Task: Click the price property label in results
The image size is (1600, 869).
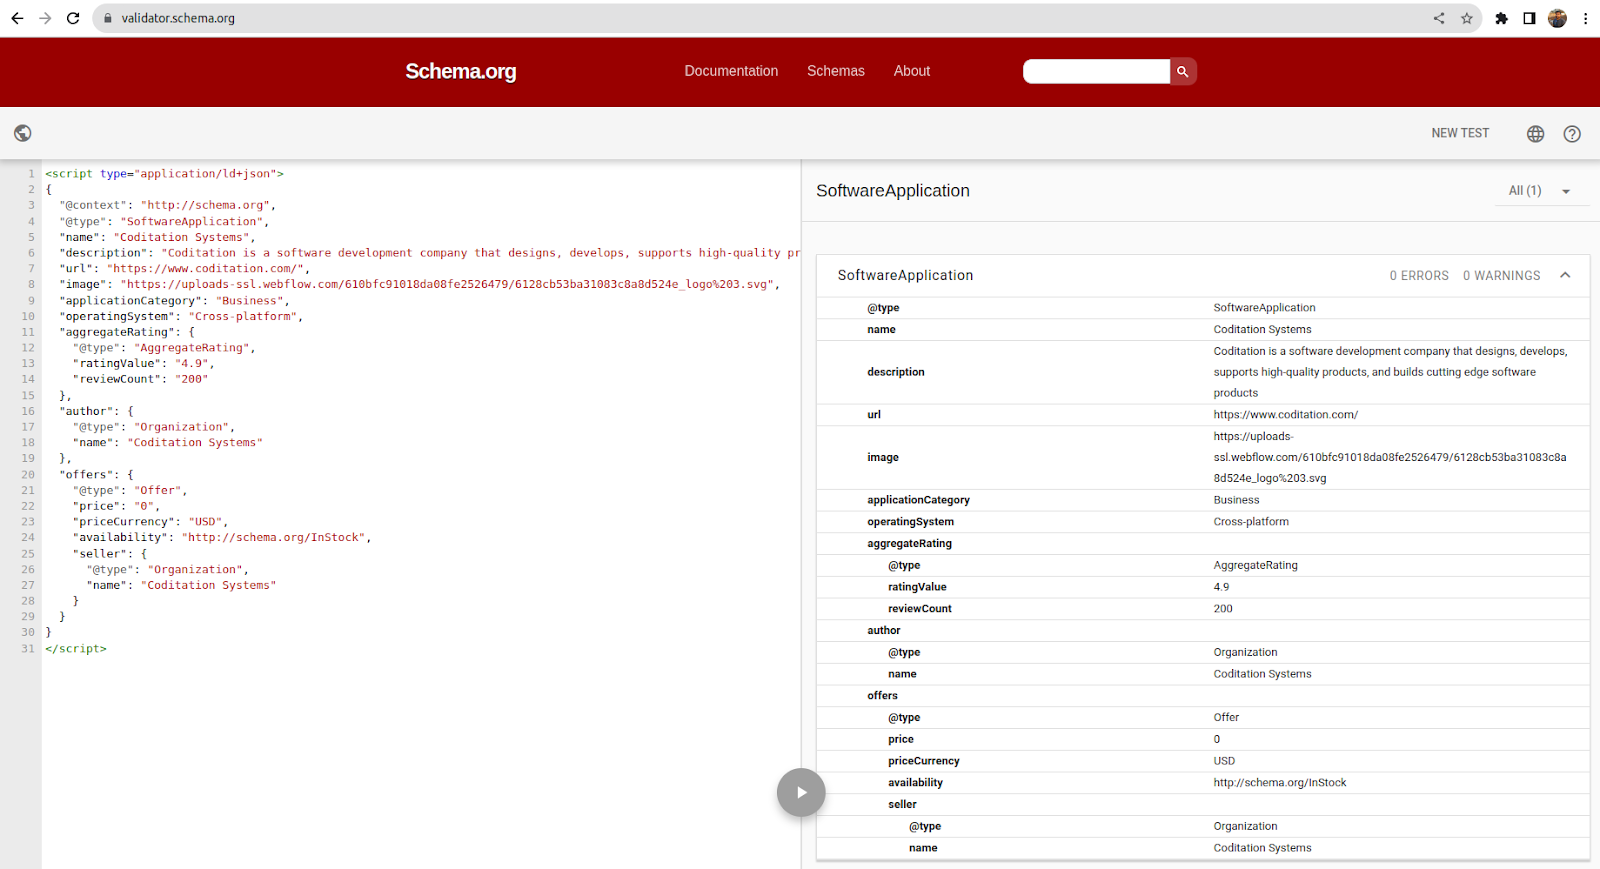Action: click(x=901, y=740)
